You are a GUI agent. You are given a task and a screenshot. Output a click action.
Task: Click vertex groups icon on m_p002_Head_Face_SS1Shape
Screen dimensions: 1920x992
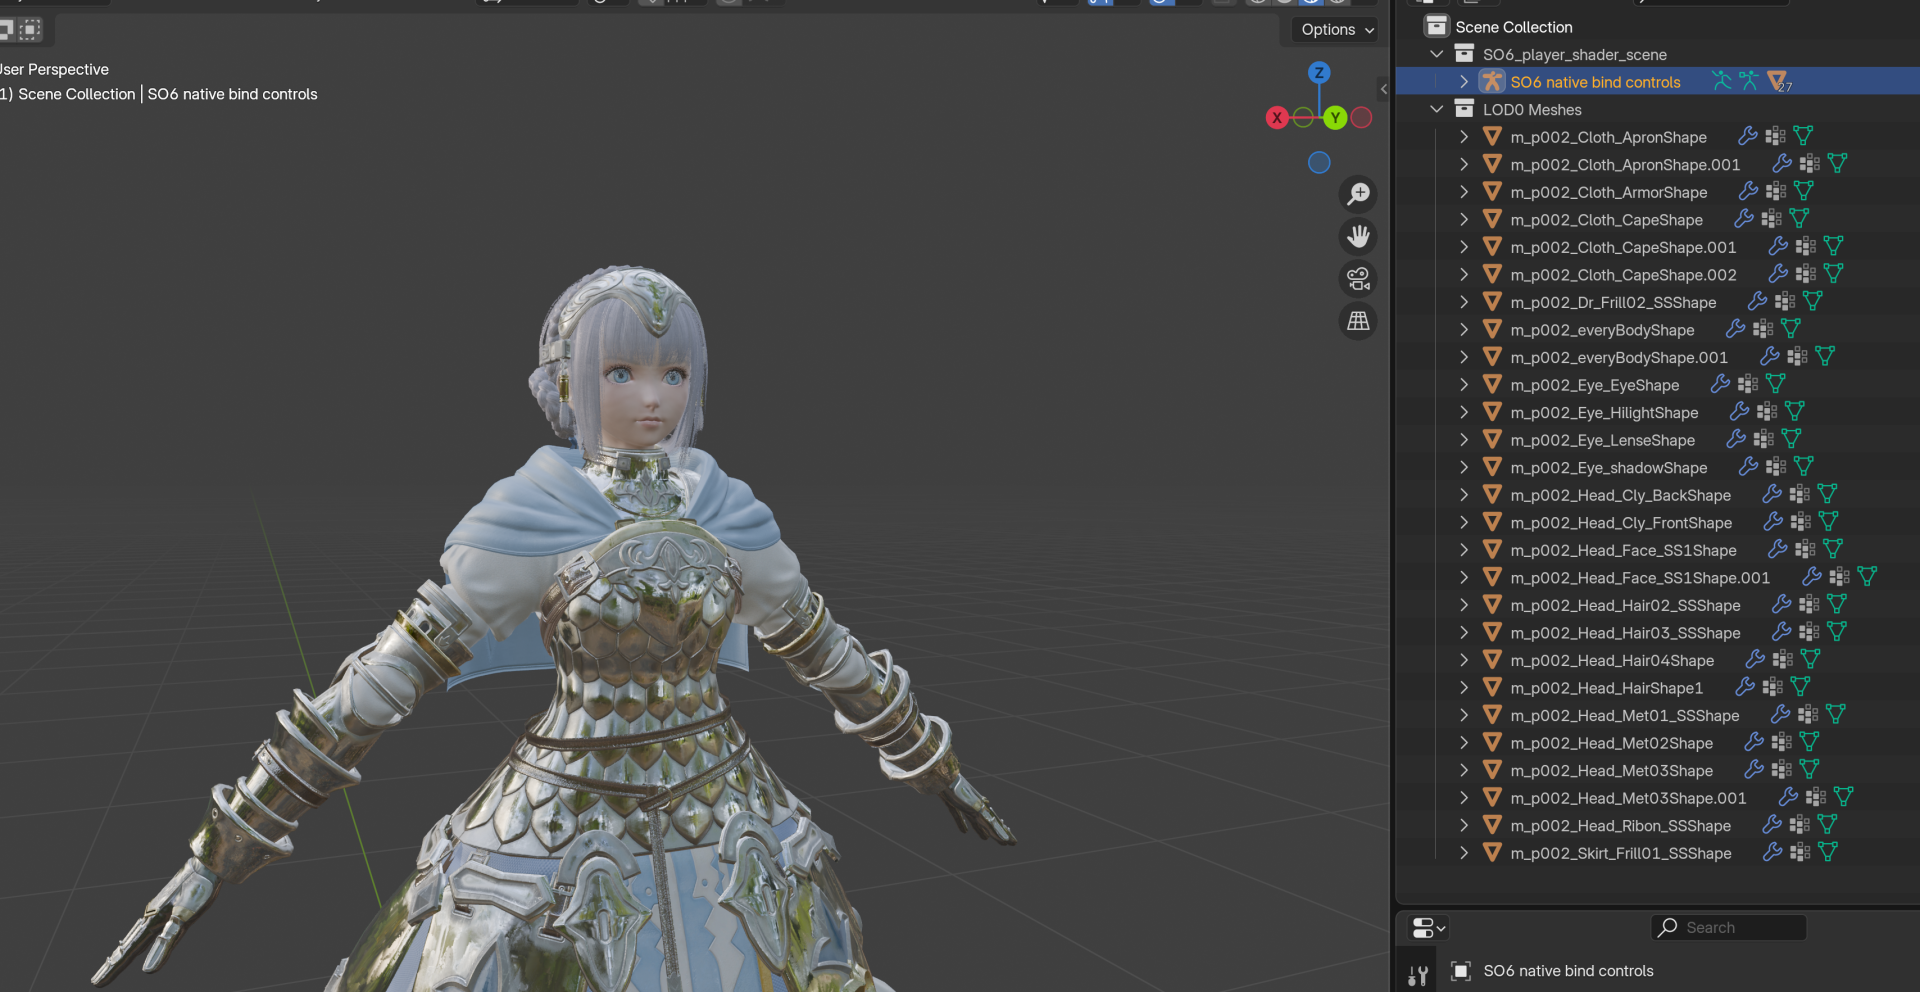(1805, 549)
